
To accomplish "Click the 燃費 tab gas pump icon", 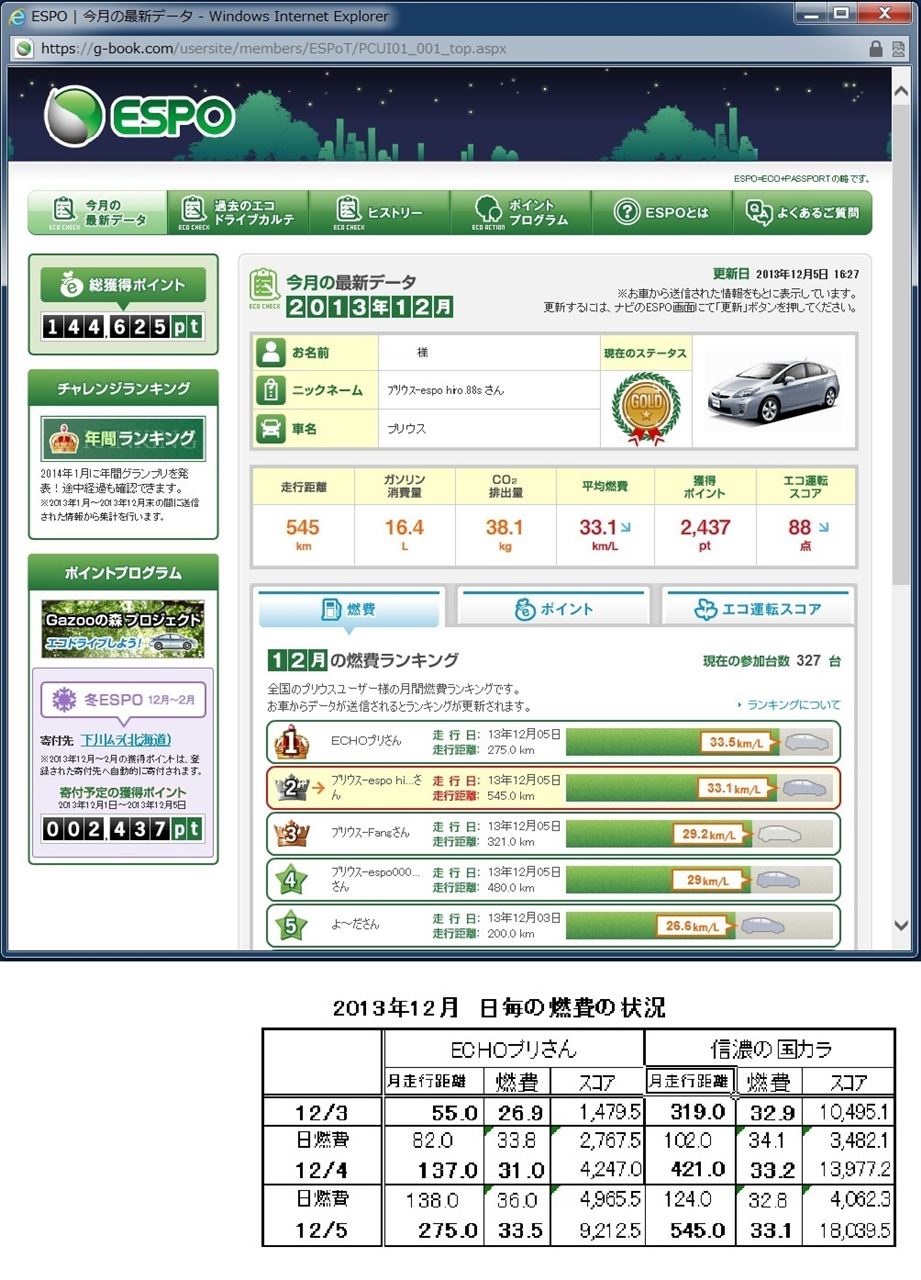I will pyautogui.click(x=330, y=609).
